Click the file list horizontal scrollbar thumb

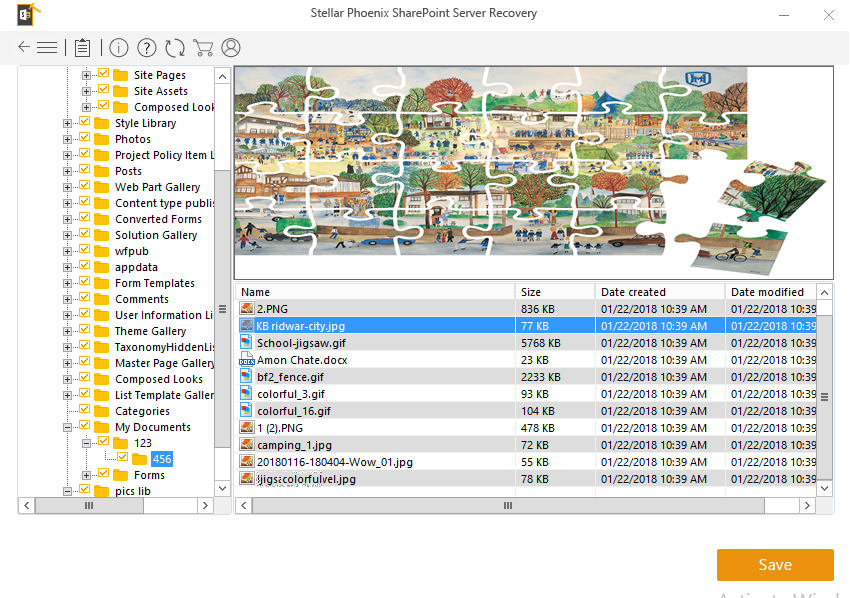(x=508, y=506)
